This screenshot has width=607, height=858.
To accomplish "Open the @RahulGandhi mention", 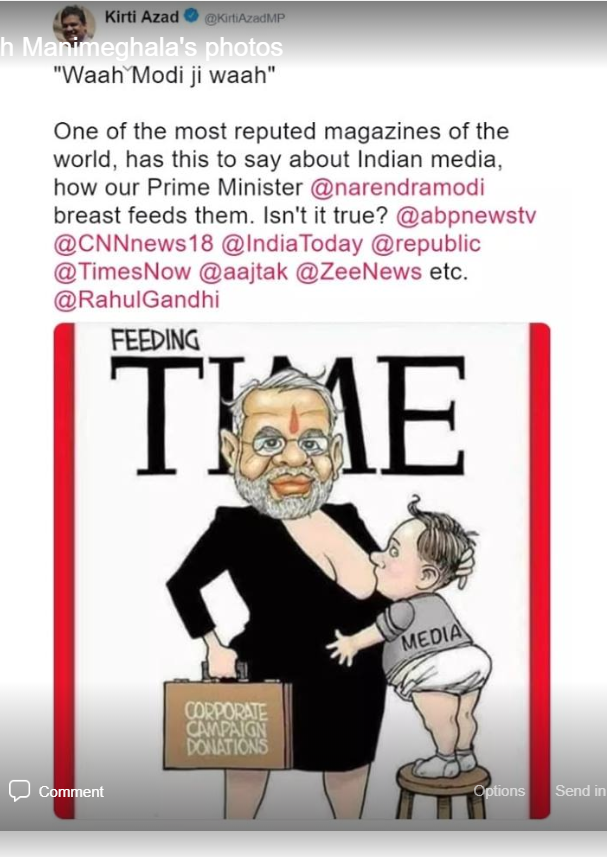I will click(136, 300).
